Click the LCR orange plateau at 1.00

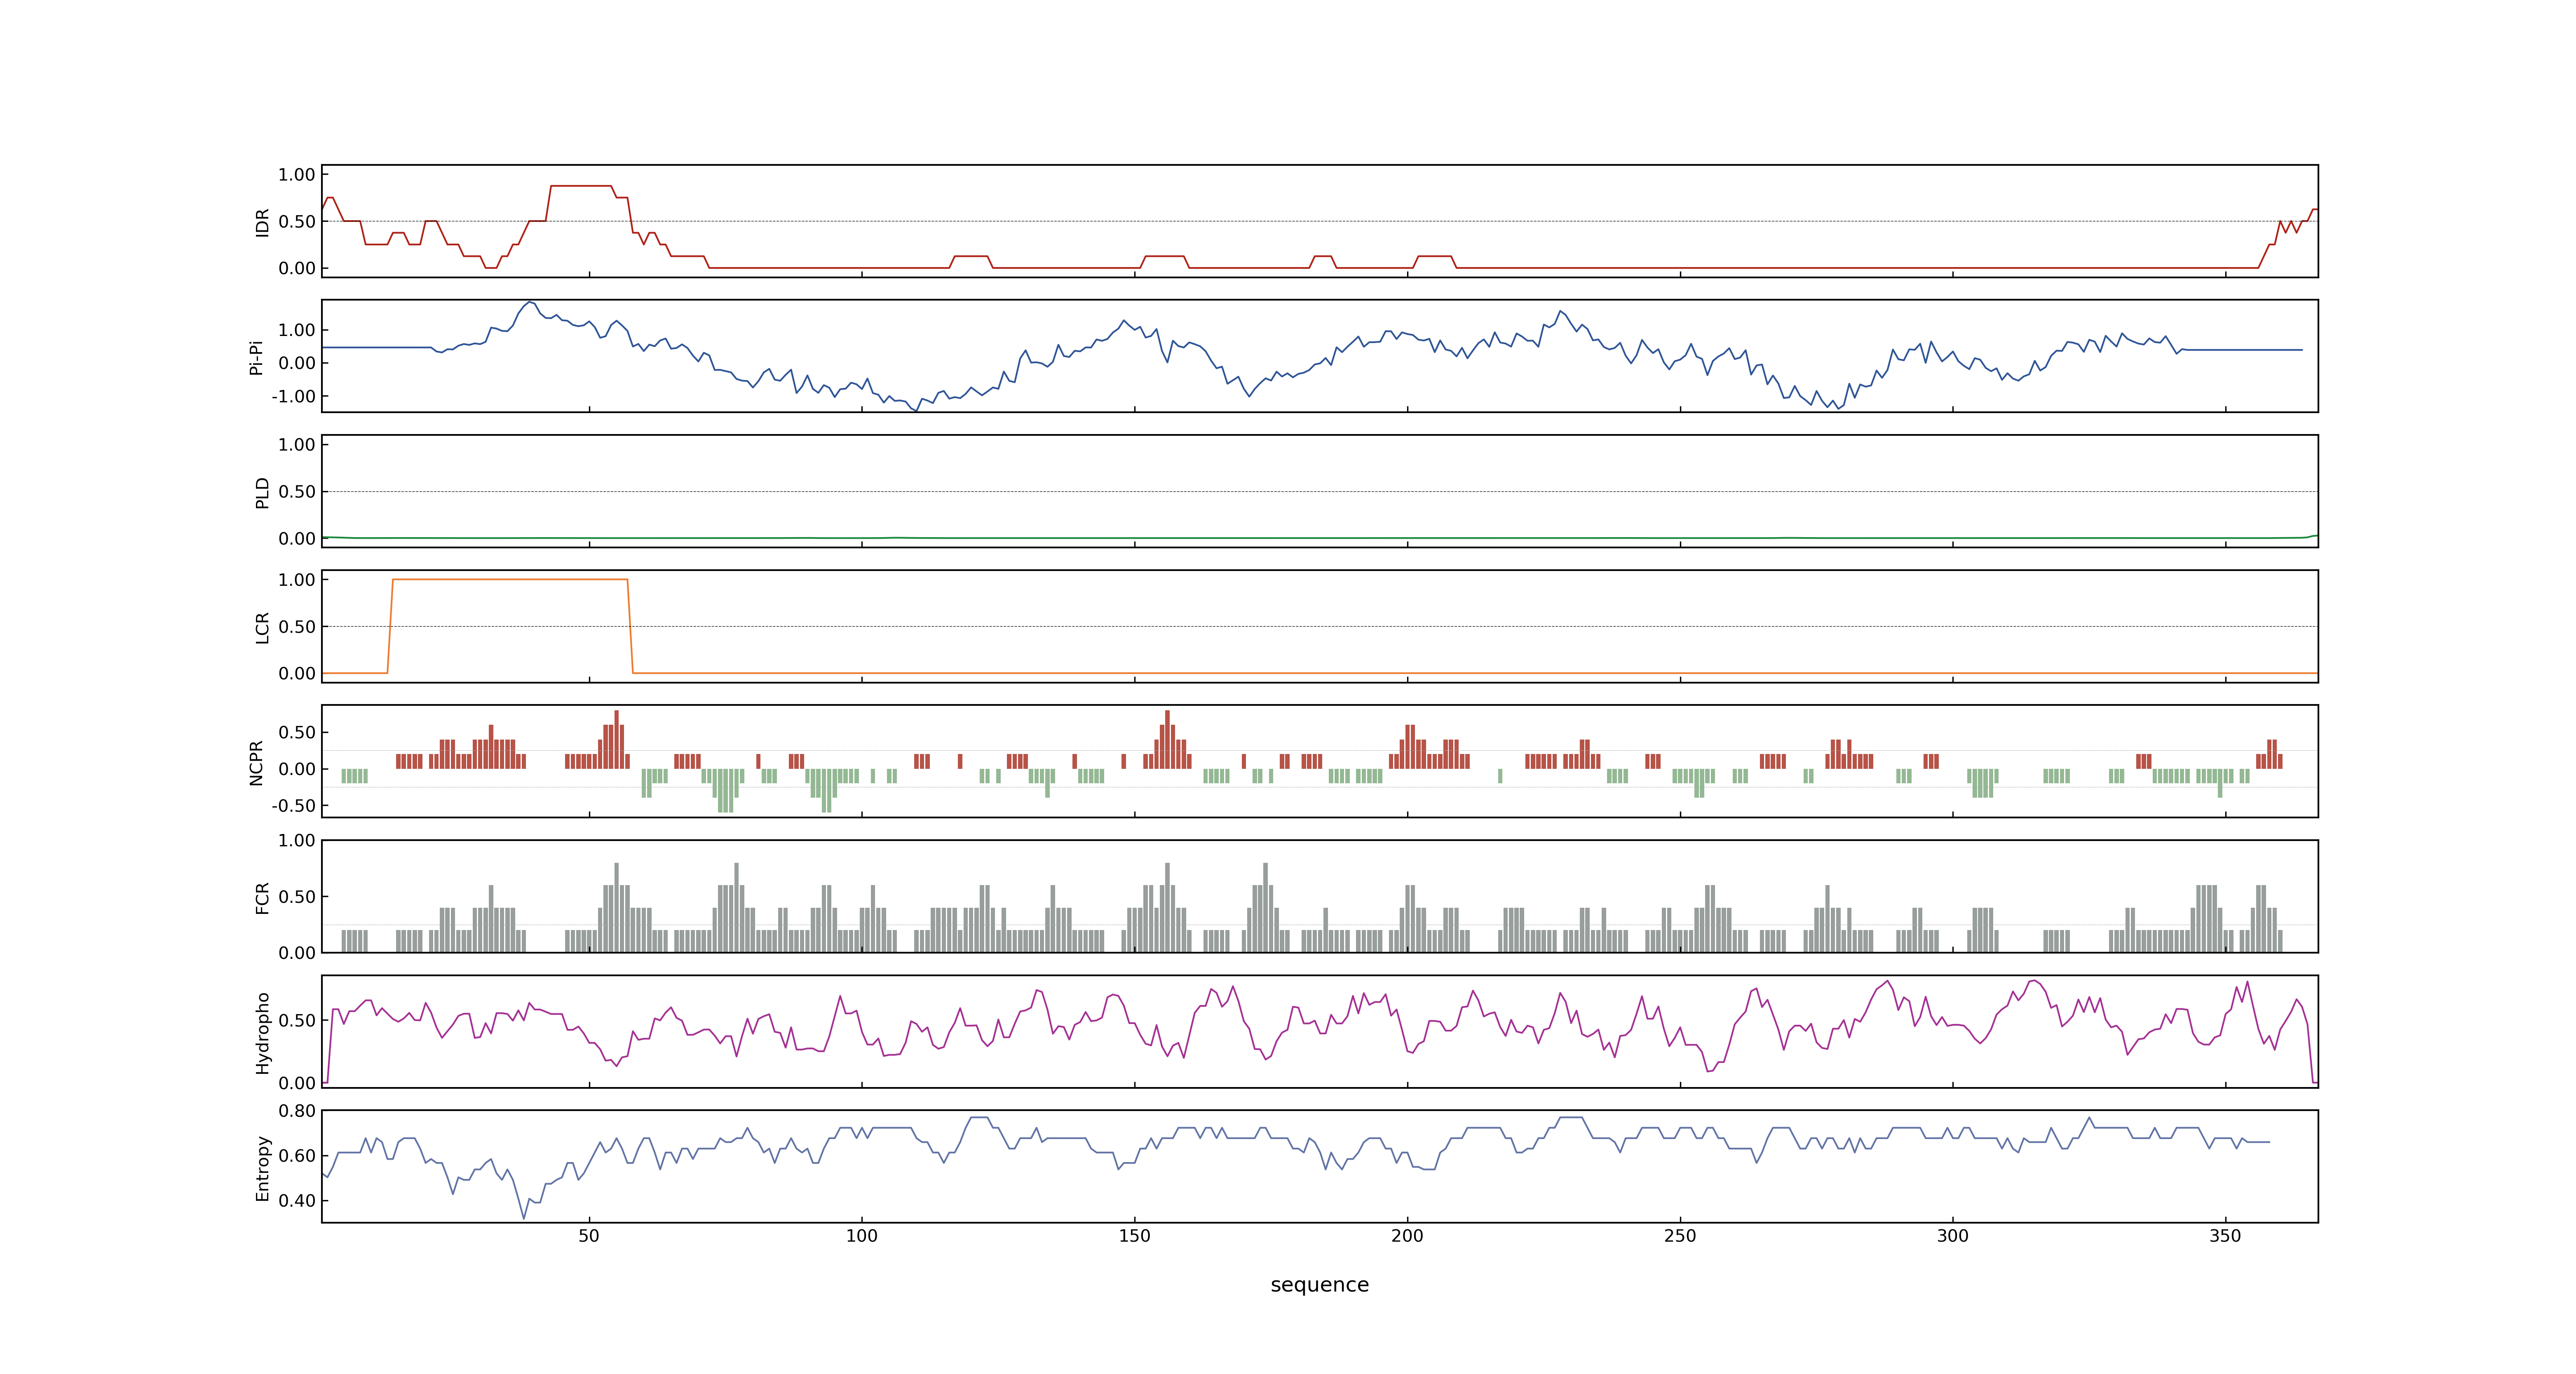(510, 579)
